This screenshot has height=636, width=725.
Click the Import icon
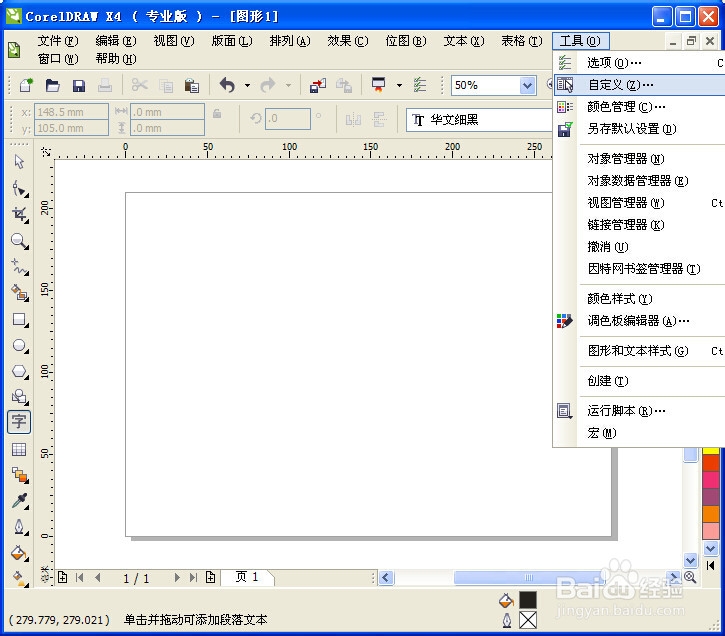point(318,86)
